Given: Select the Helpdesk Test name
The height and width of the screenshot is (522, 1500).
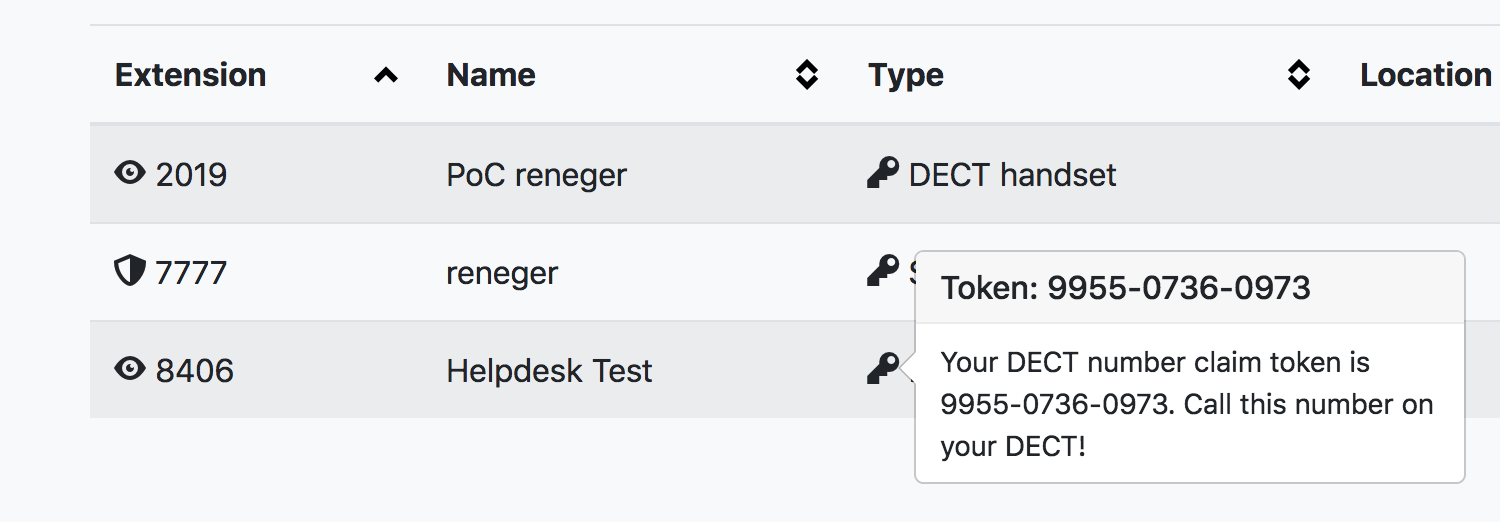Looking at the screenshot, I should tap(549, 371).
